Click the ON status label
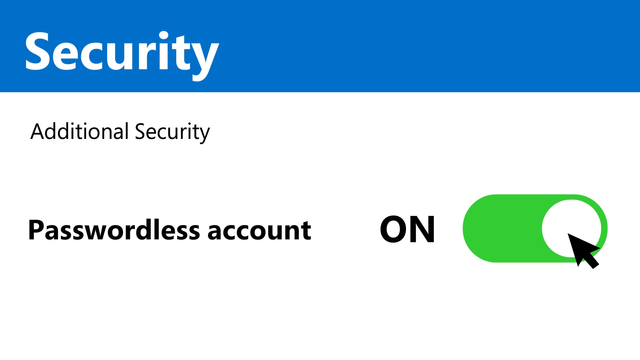 (x=407, y=229)
